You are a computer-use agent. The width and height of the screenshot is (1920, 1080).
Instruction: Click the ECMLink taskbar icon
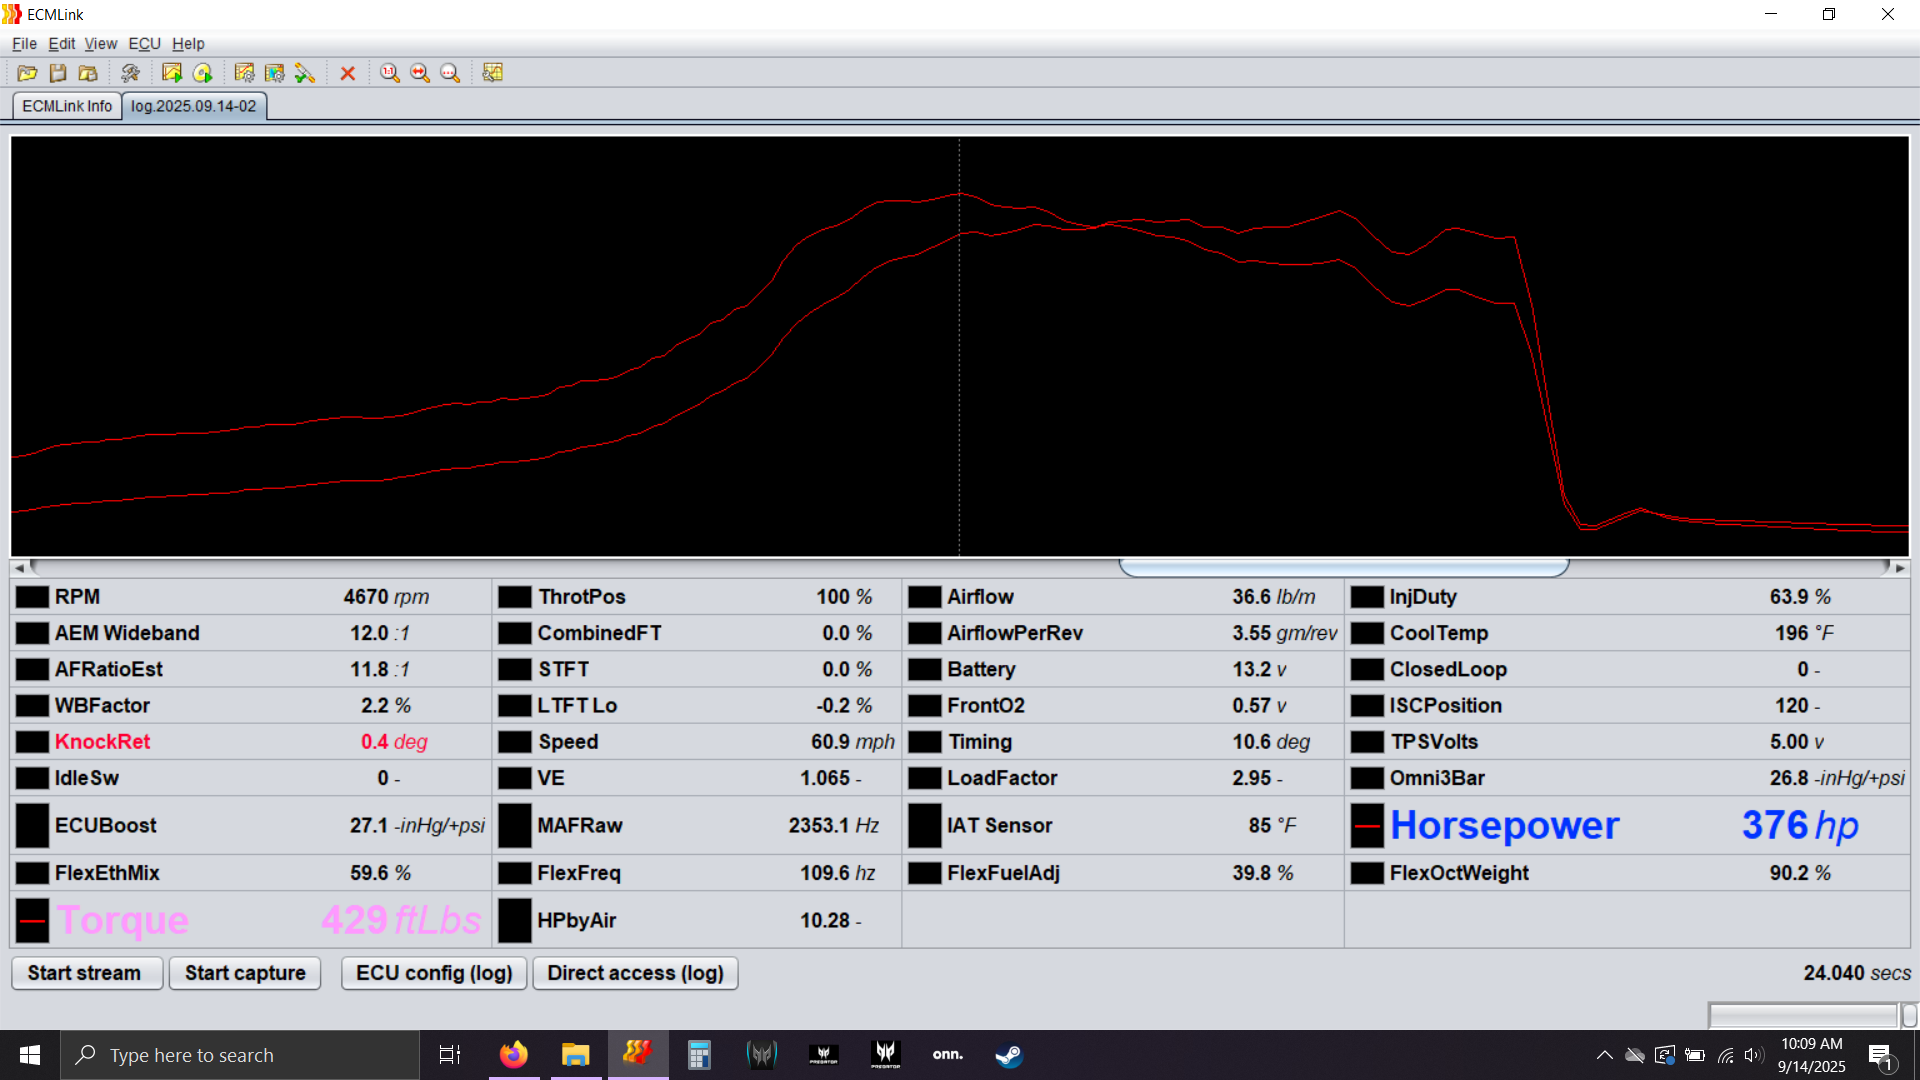(x=638, y=1055)
